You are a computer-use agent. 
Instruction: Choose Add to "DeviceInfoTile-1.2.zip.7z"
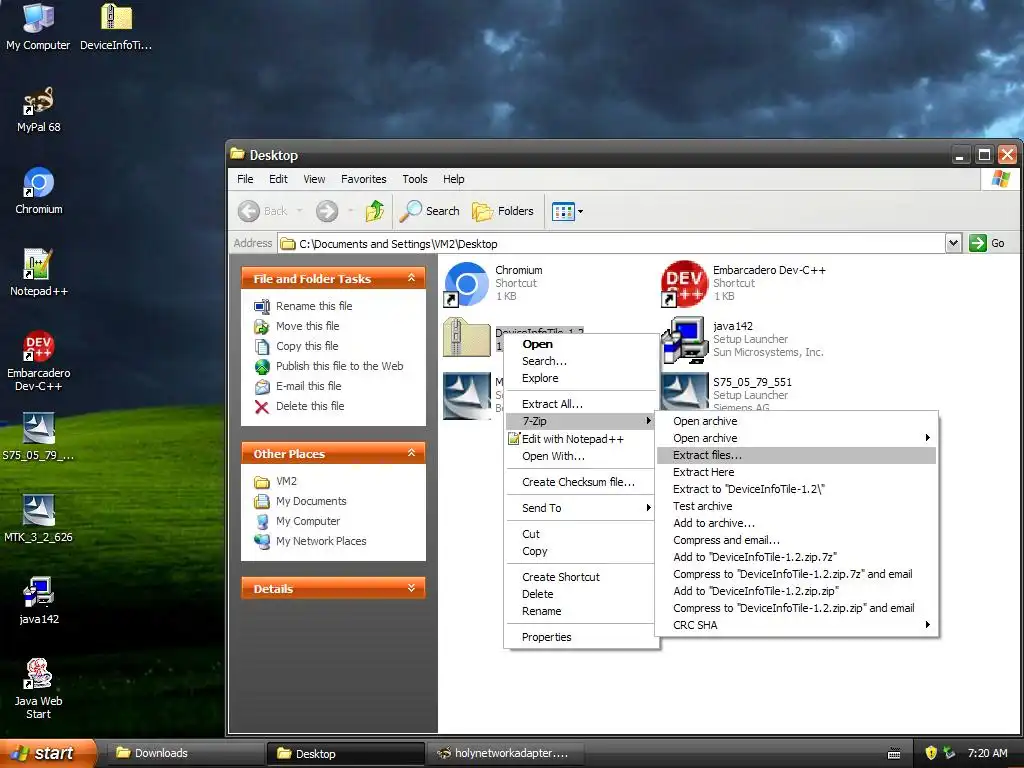point(797,557)
